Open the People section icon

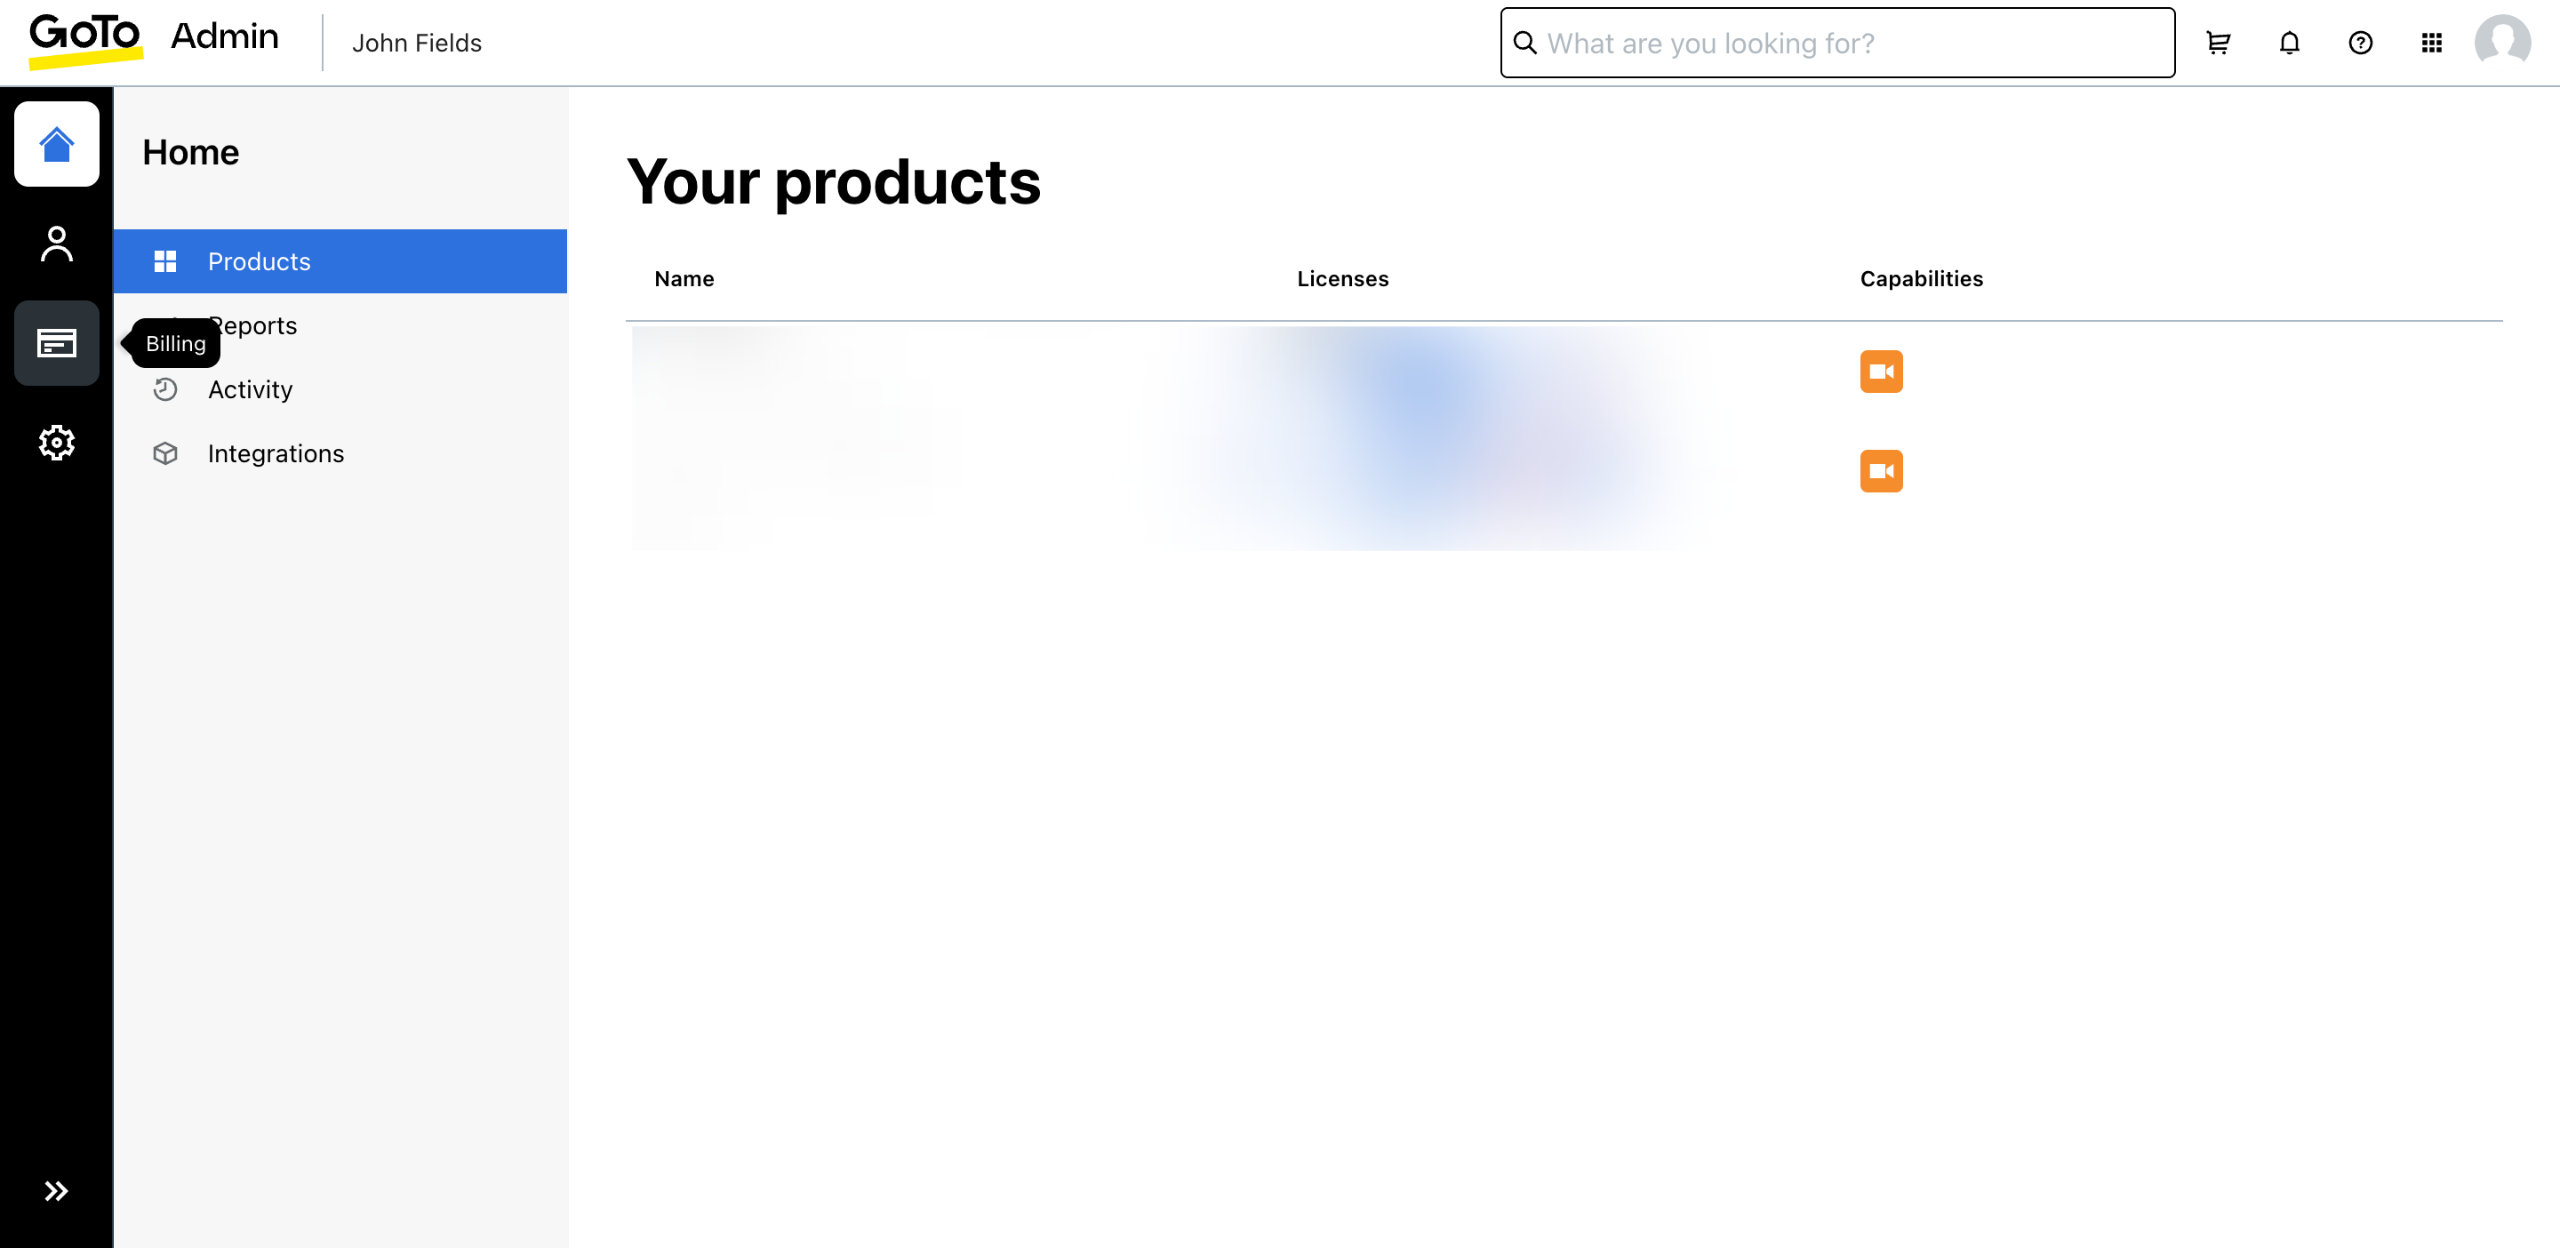click(56, 244)
